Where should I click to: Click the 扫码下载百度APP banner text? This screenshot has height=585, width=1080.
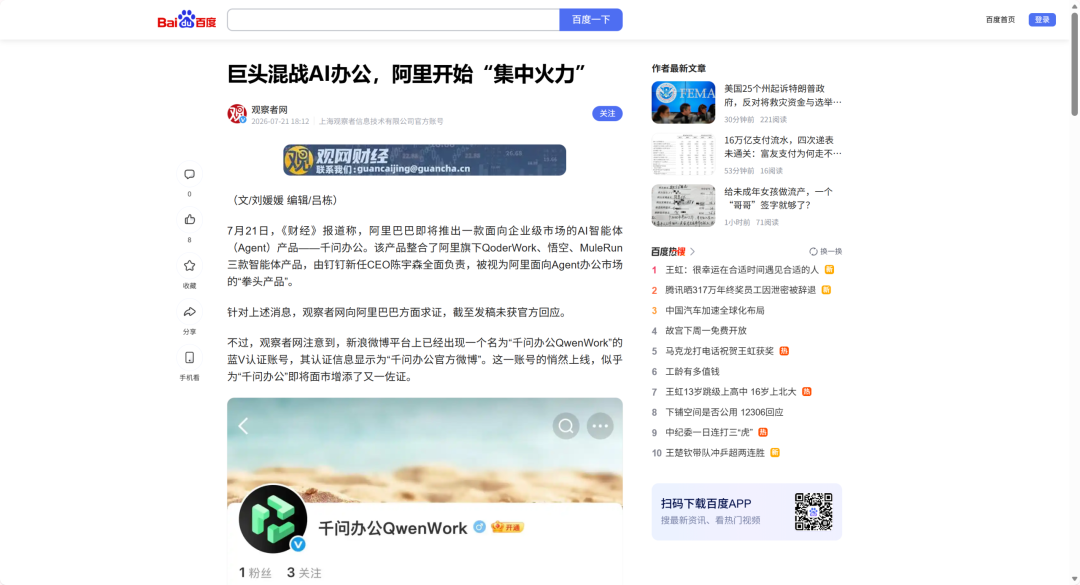706,504
